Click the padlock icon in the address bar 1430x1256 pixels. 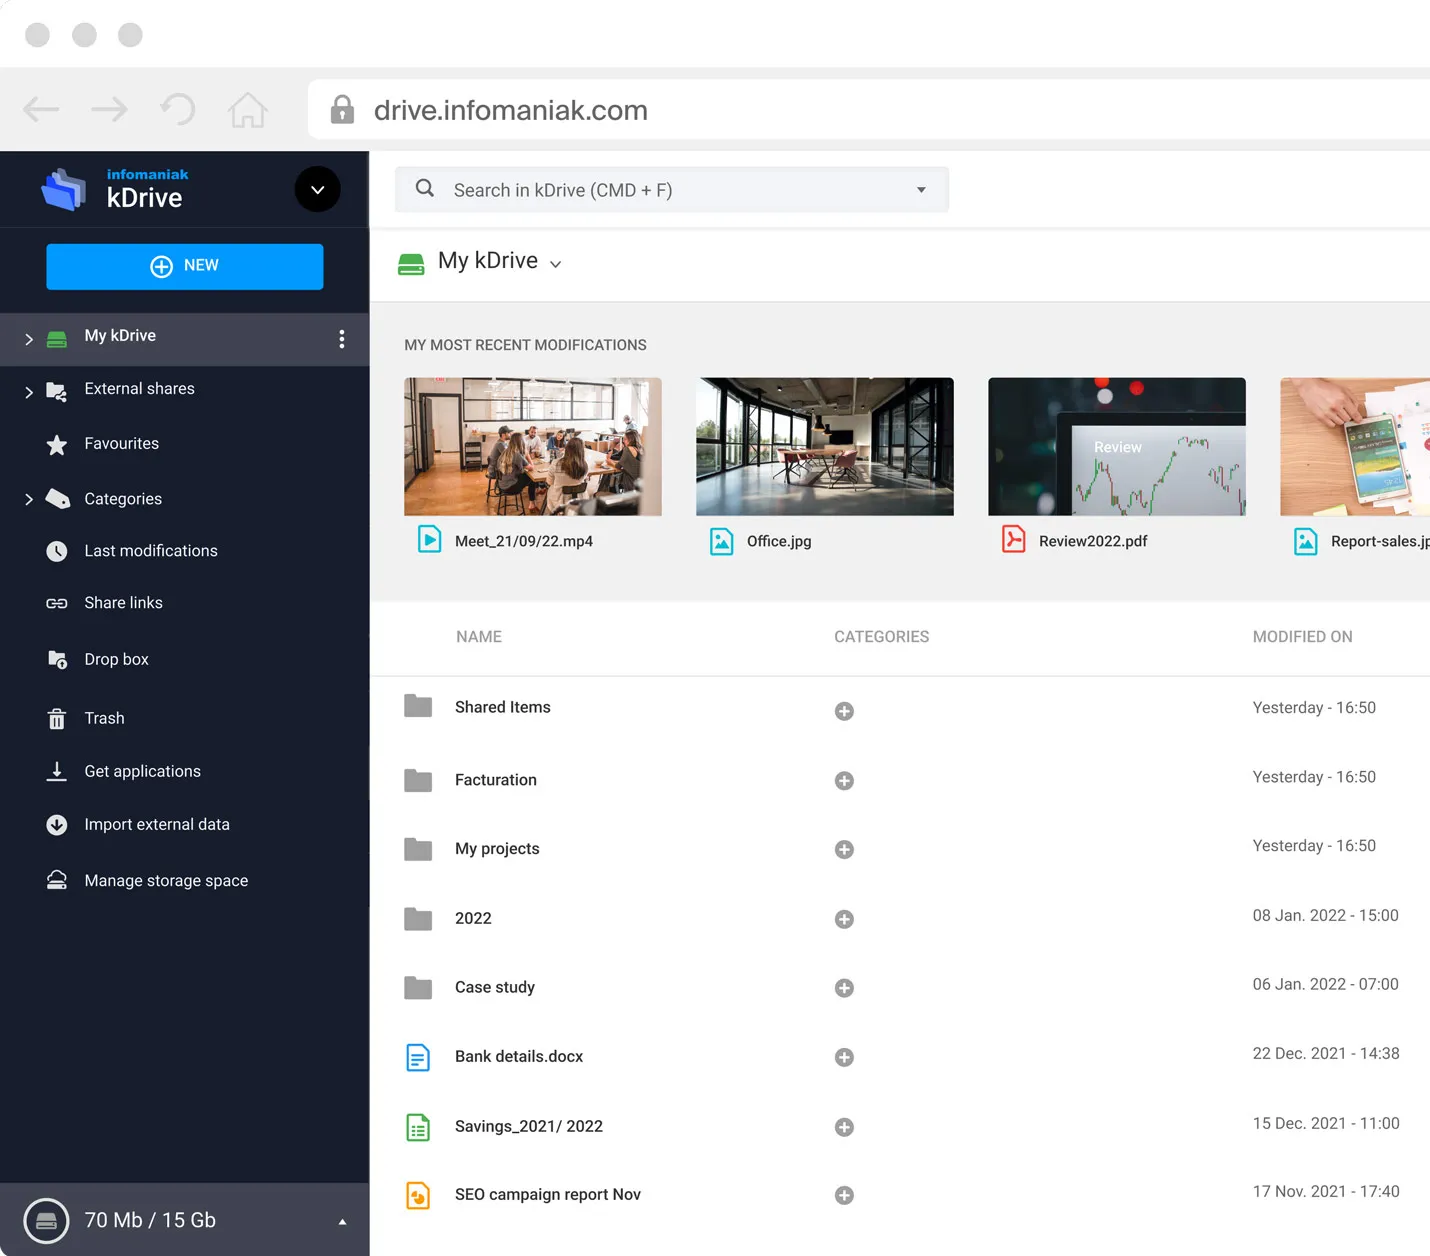[342, 109]
